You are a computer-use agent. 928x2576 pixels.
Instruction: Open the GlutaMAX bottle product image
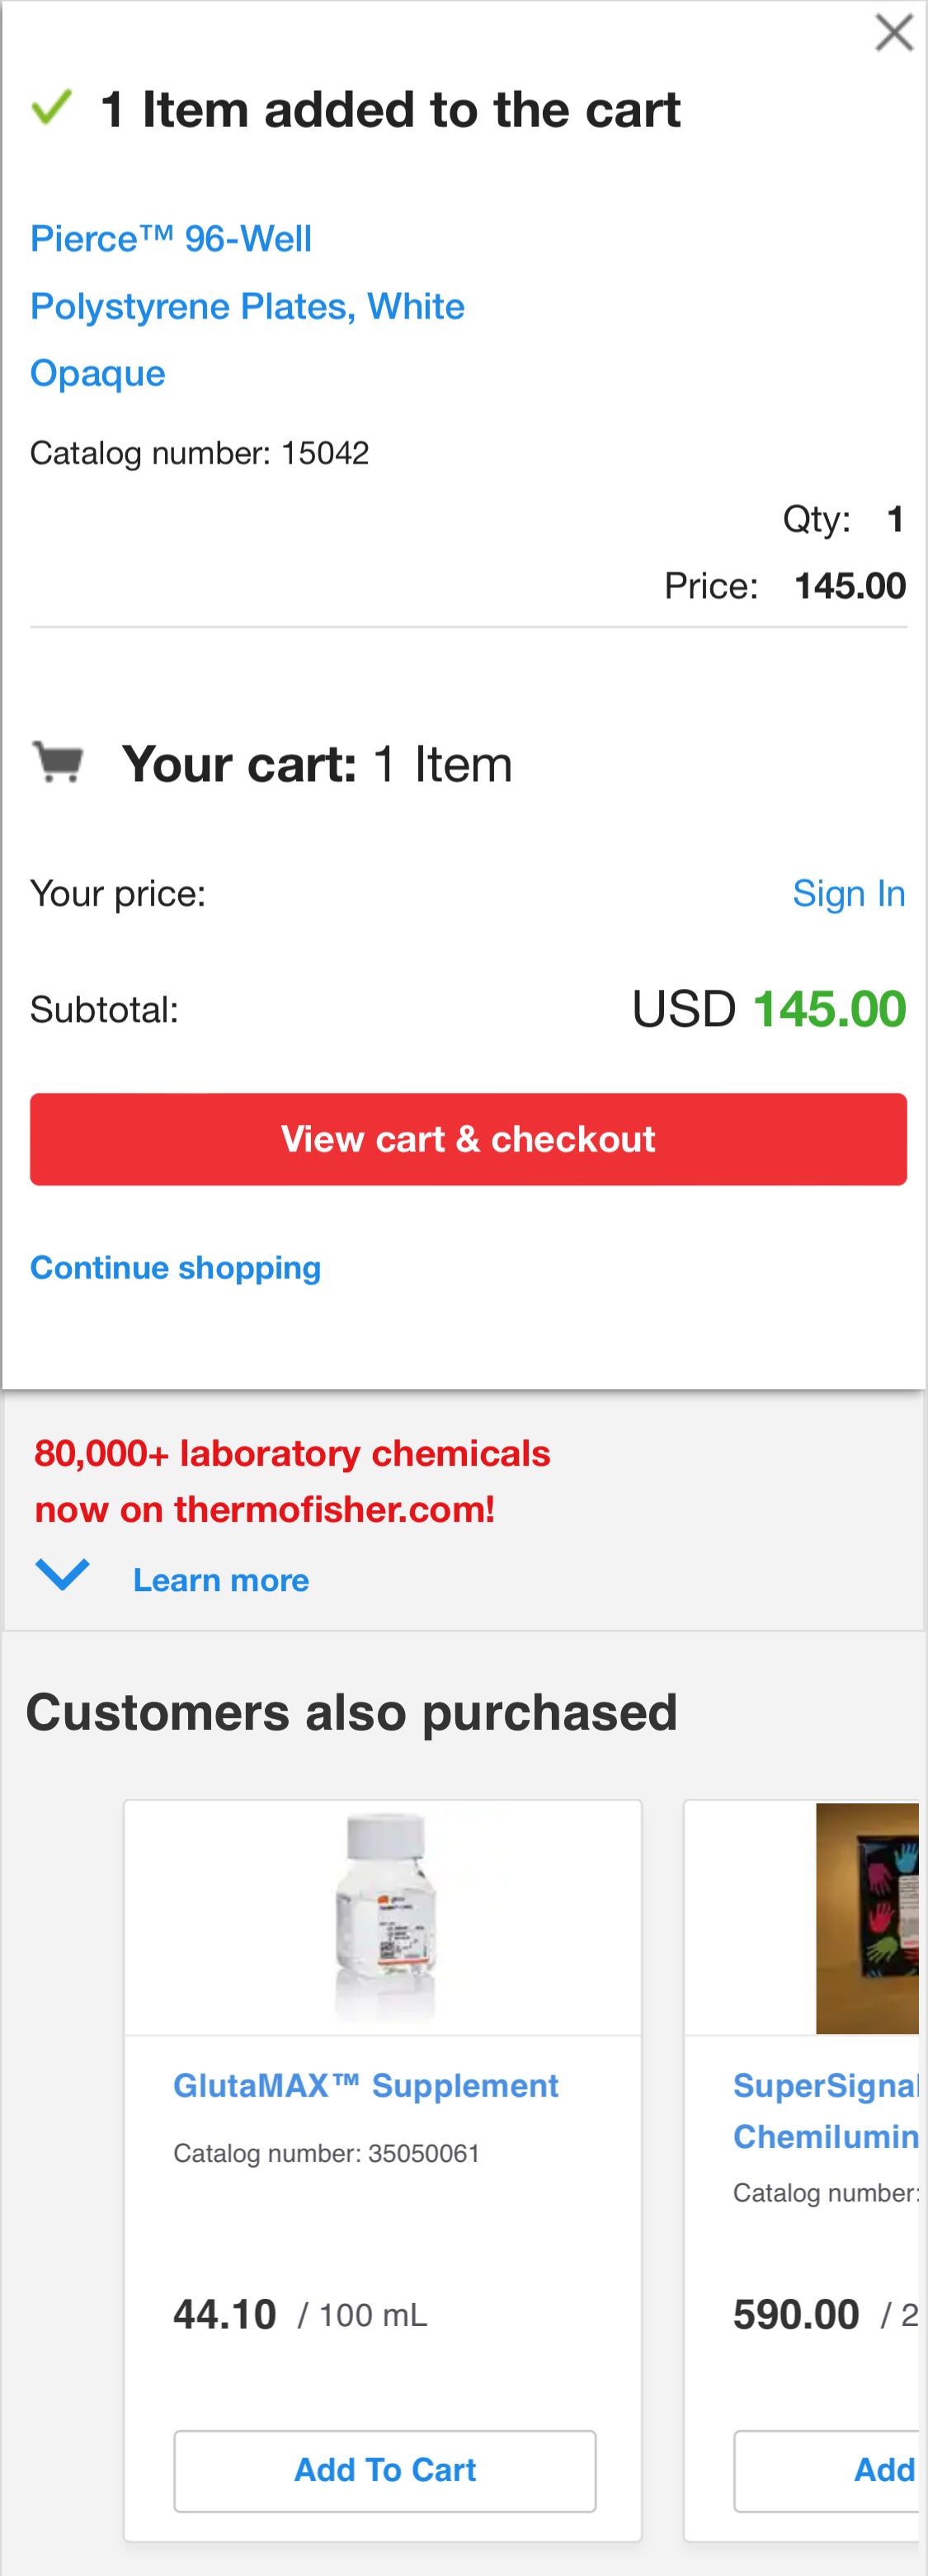(x=384, y=1916)
